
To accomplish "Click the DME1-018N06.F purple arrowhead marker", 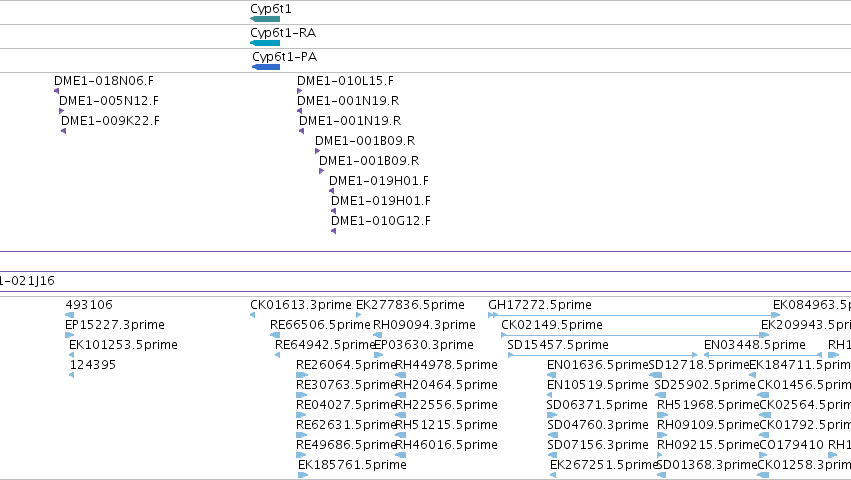I will [x=56, y=91].
